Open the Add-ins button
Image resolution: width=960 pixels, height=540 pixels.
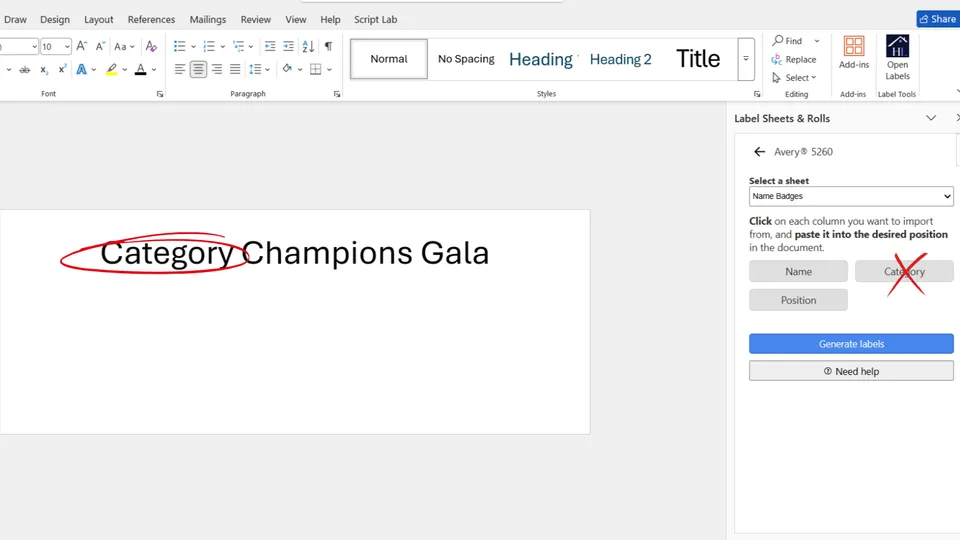[x=853, y=52]
